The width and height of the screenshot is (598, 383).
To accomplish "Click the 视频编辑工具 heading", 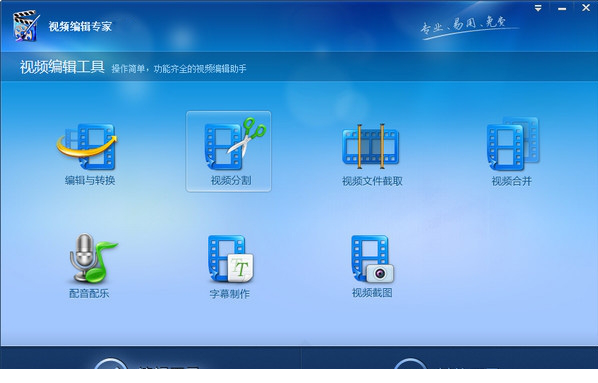I will pos(62,67).
